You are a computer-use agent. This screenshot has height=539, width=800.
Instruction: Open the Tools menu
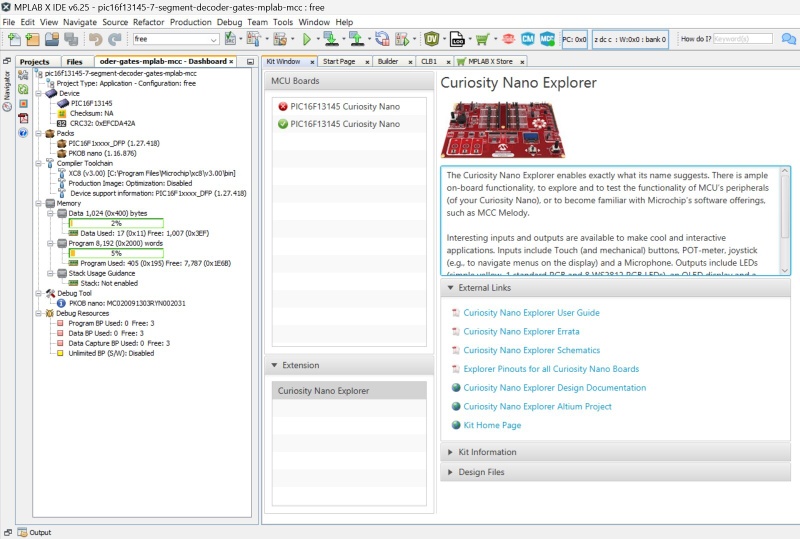[283, 22]
